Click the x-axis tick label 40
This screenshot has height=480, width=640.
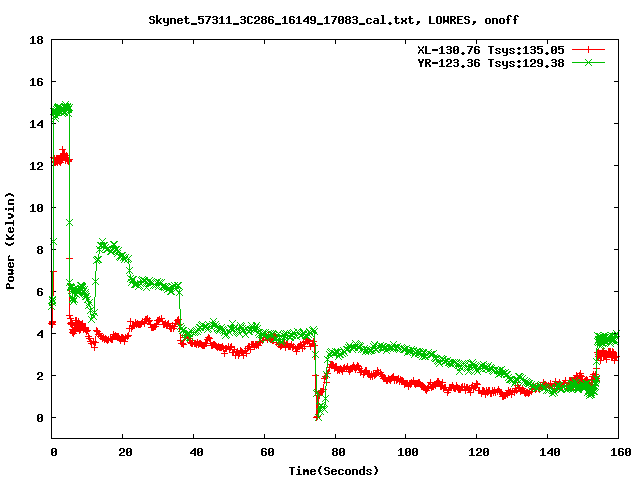coord(196,452)
